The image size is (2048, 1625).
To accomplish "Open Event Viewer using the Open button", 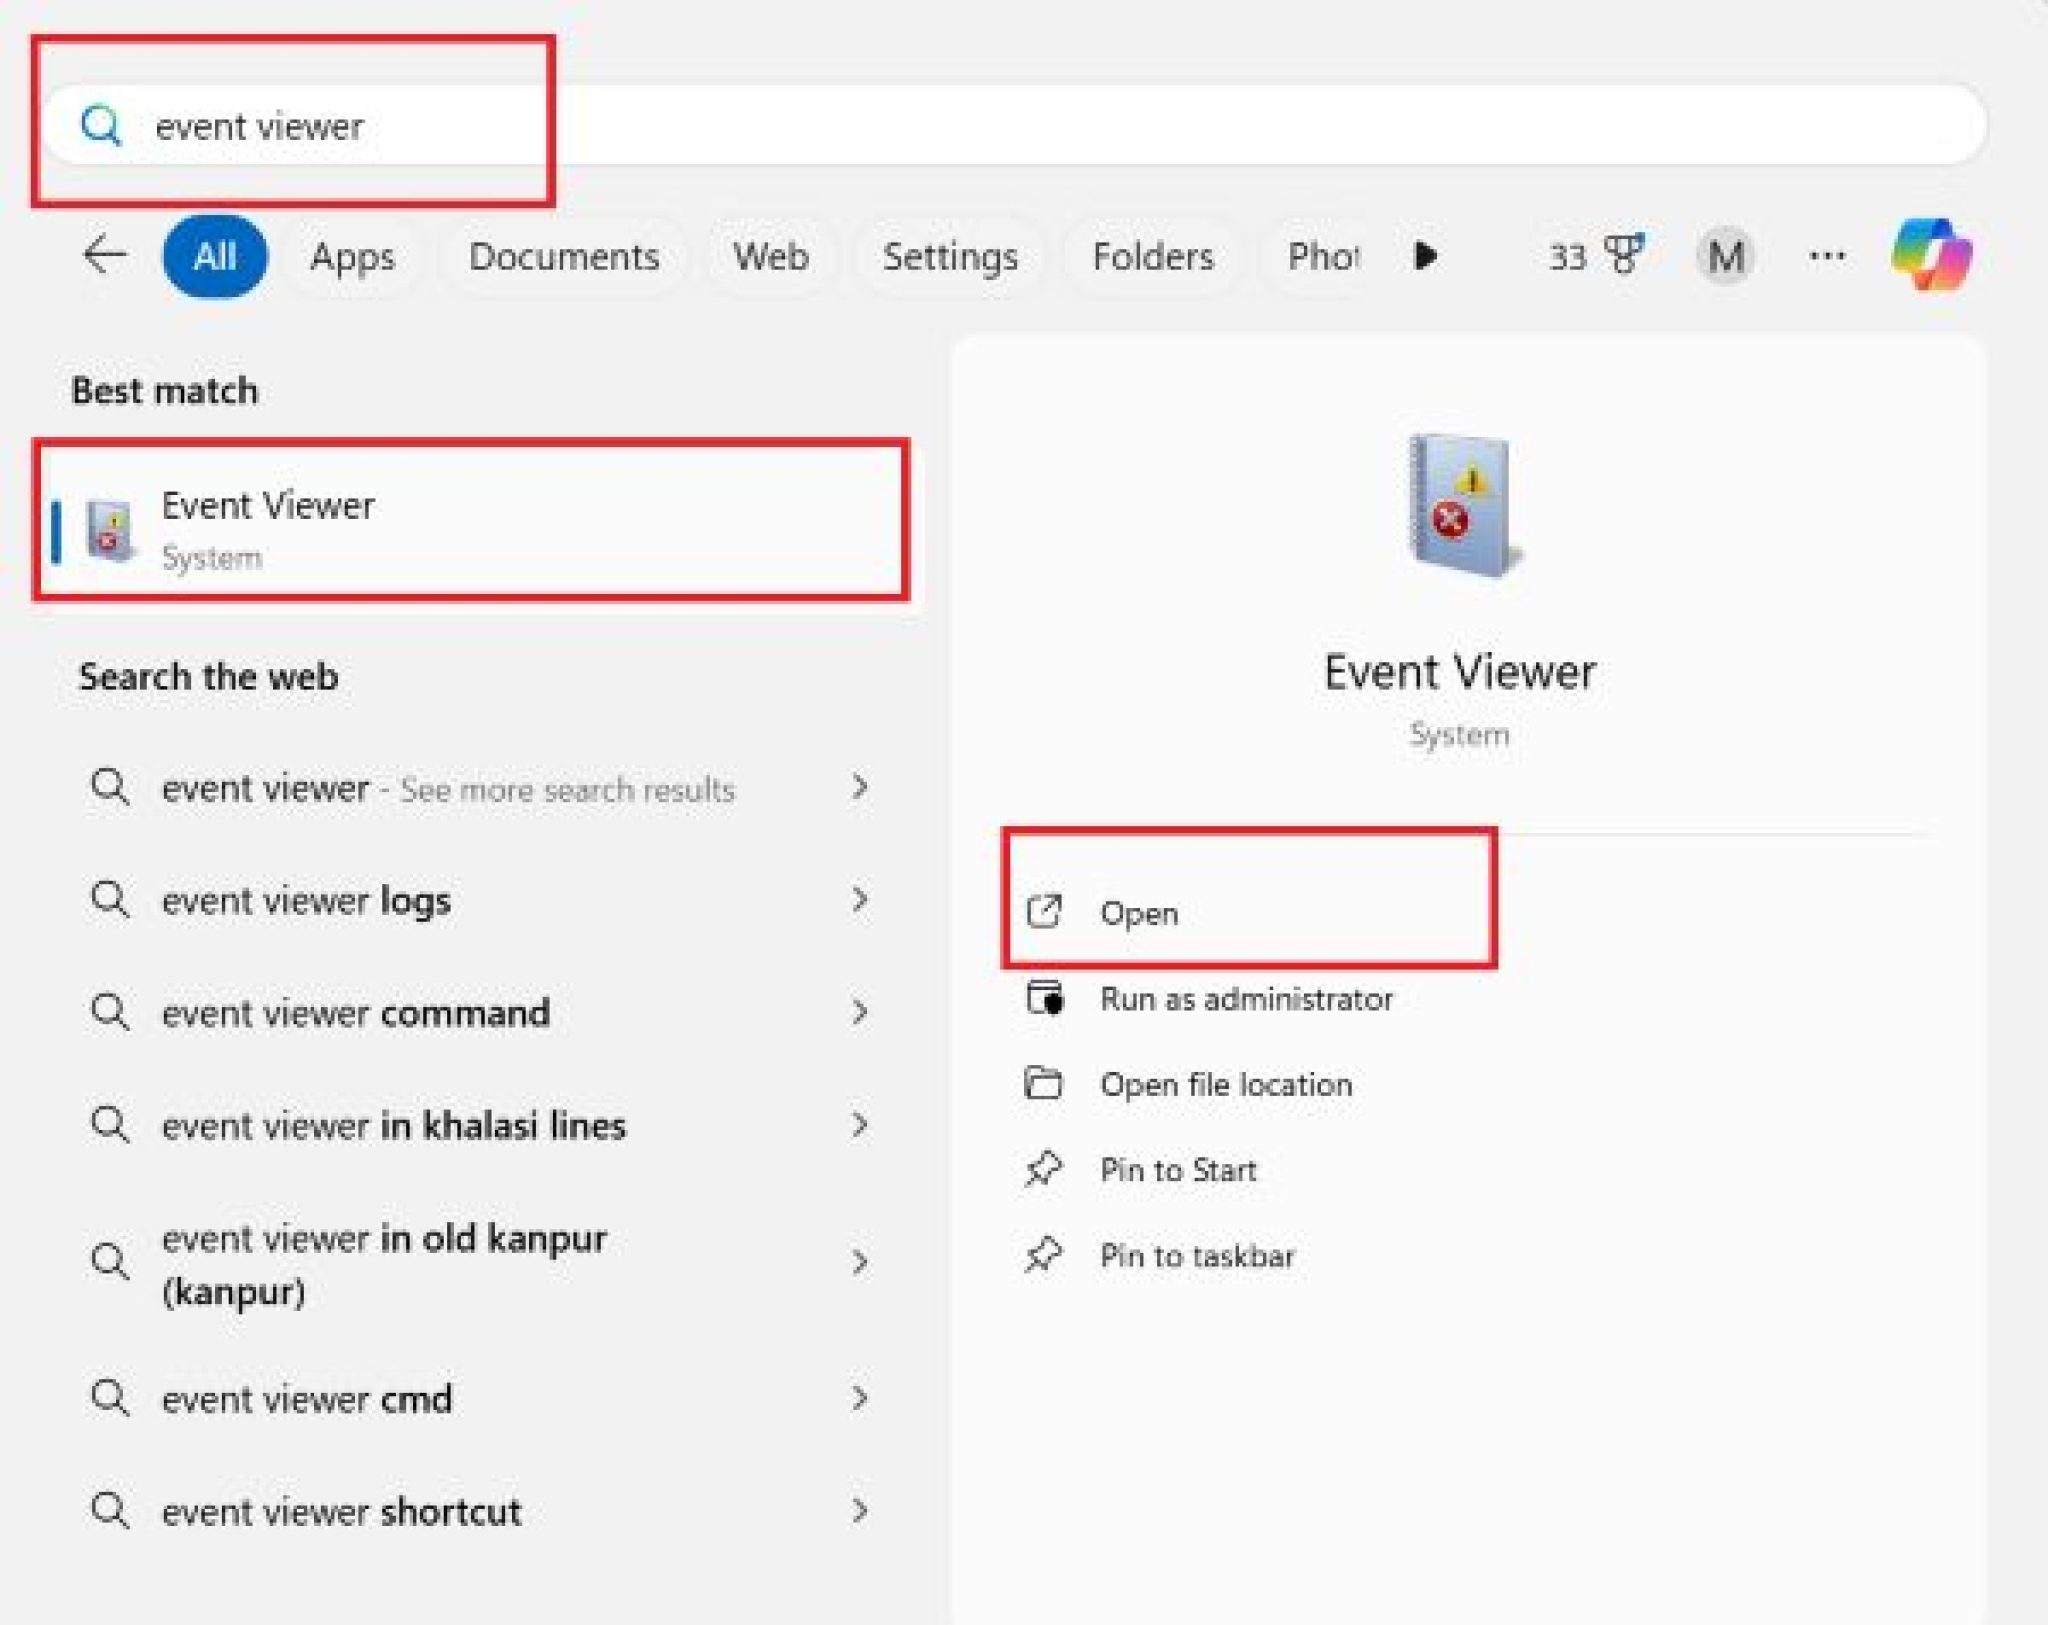I will point(1139,912).
